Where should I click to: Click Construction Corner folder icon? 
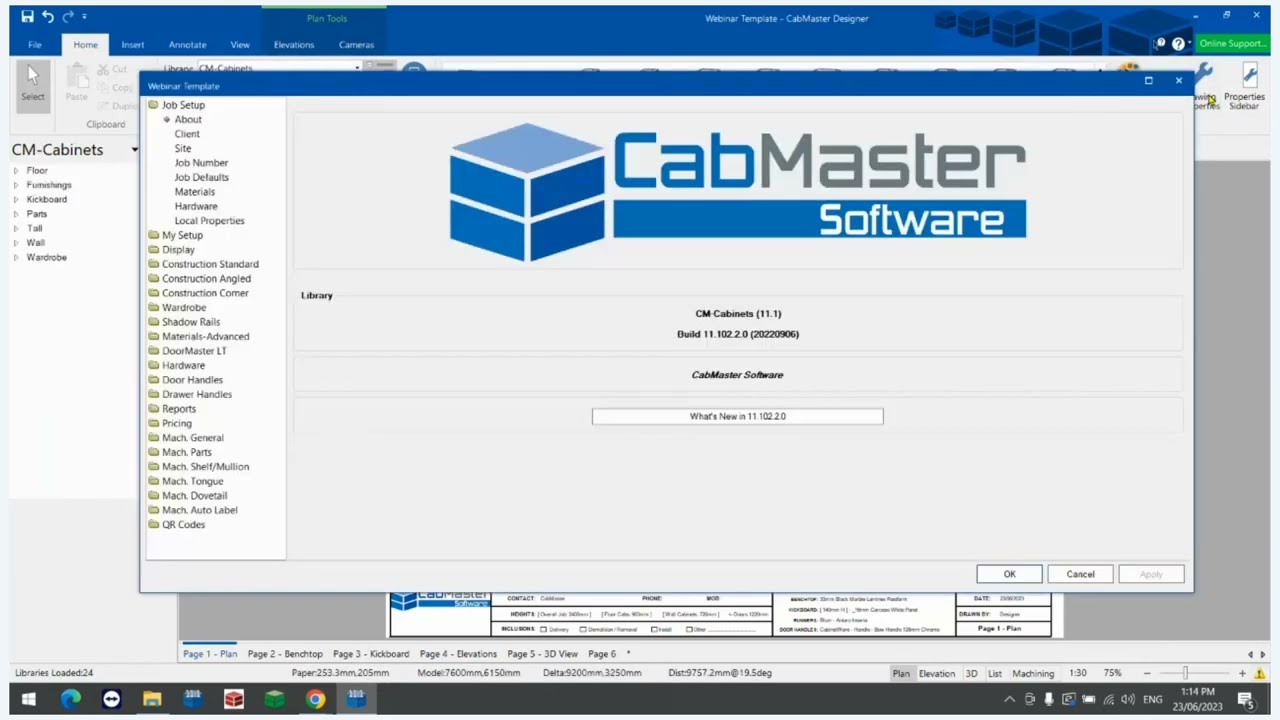[x=154, y=293]
